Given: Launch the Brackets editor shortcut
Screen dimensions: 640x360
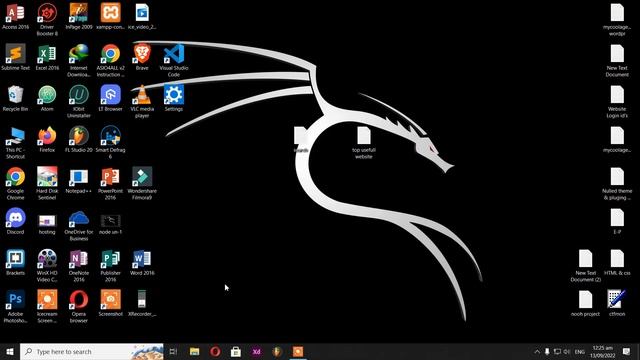Looking at the screenshot, I should [x=16, y=262].
